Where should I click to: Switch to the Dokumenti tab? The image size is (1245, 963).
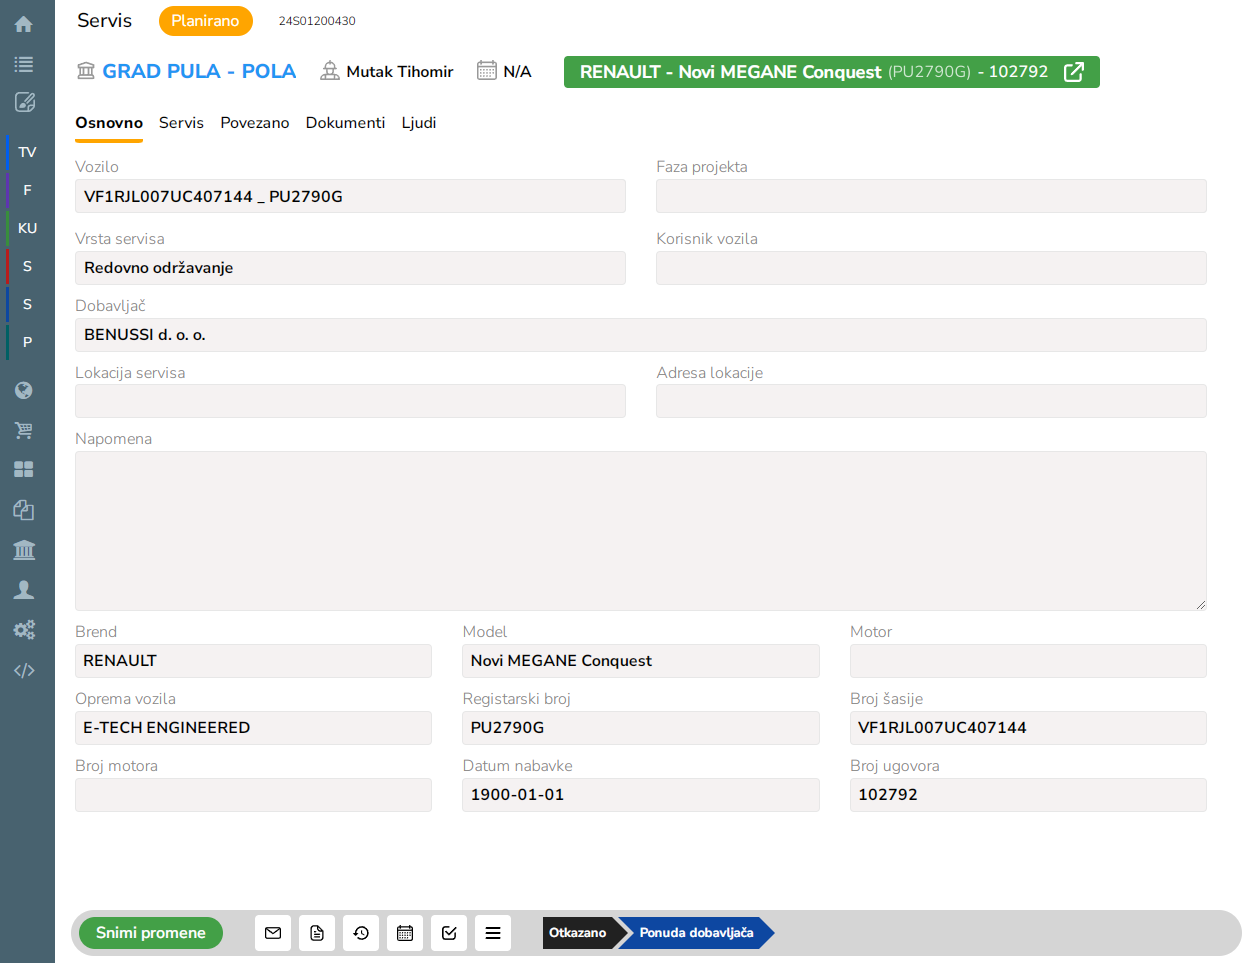point(345,123)
